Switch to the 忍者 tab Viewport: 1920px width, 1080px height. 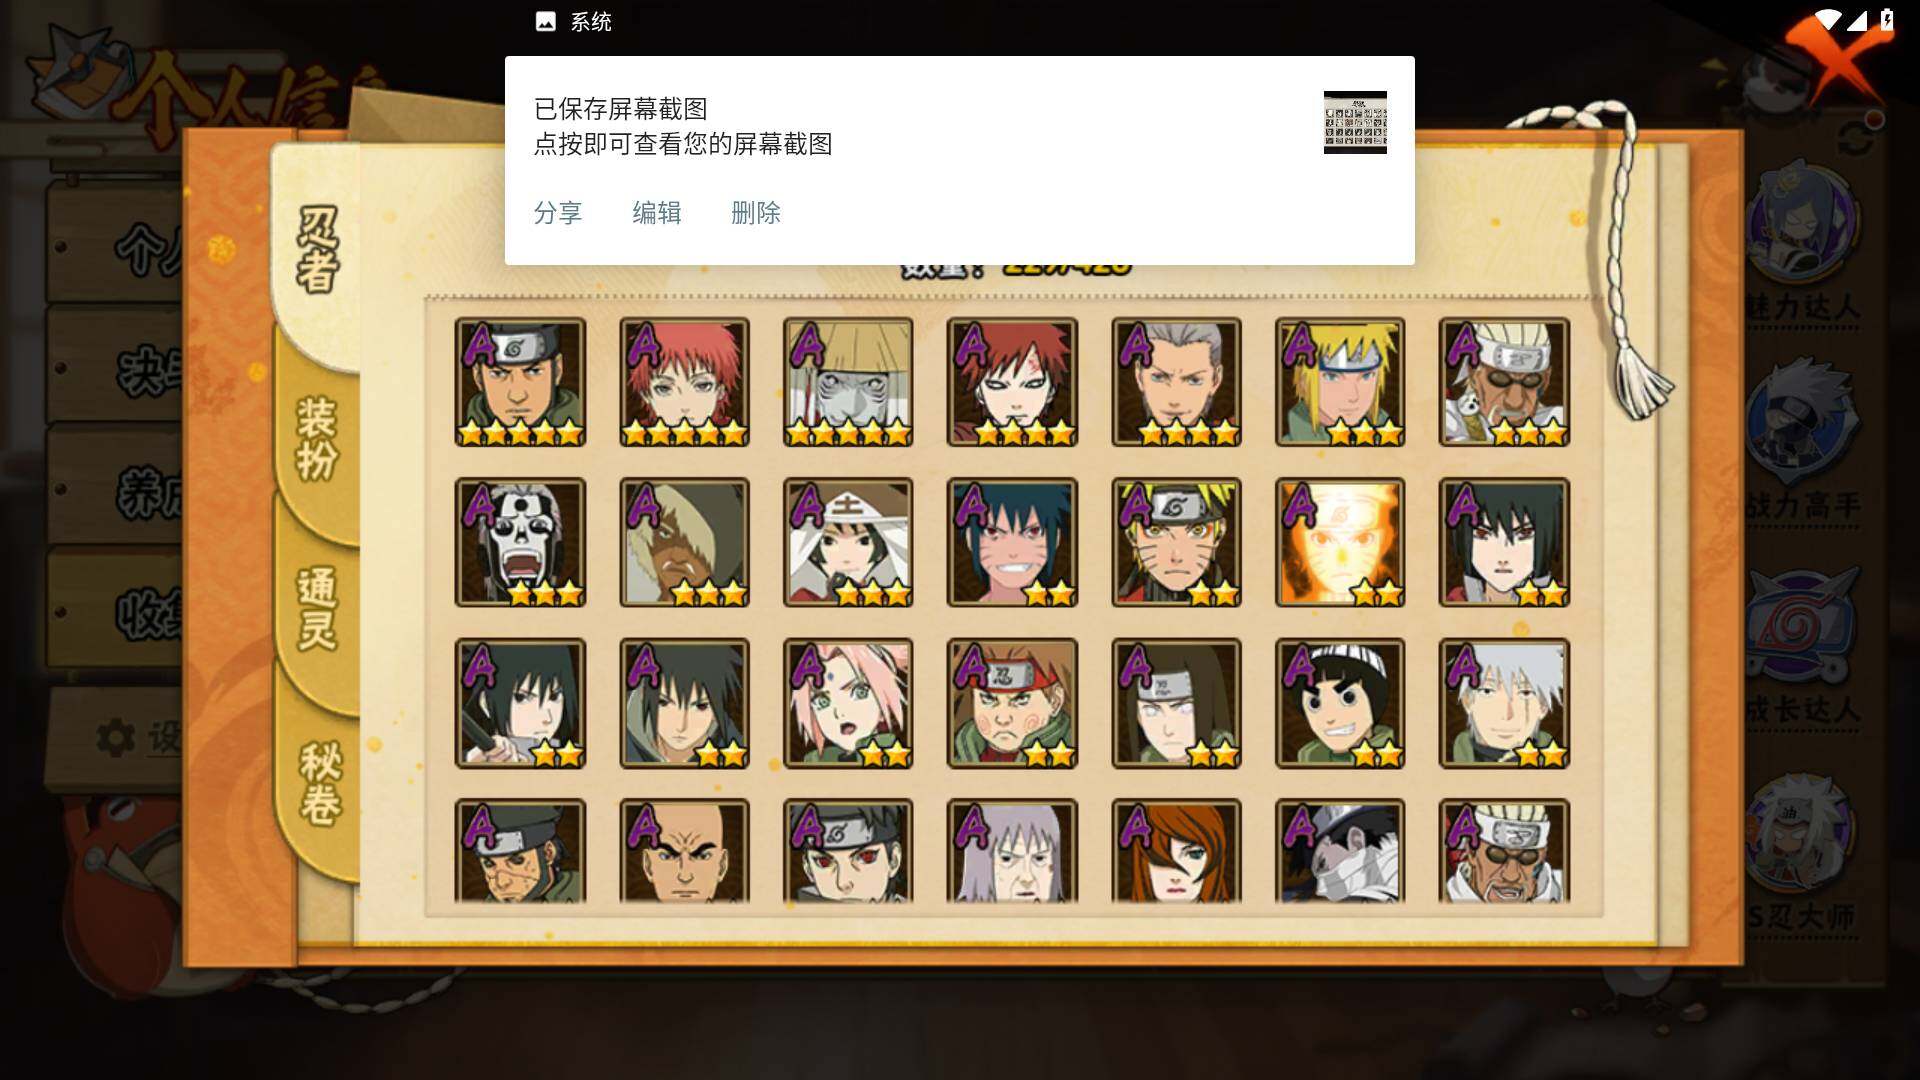[317, 250]
